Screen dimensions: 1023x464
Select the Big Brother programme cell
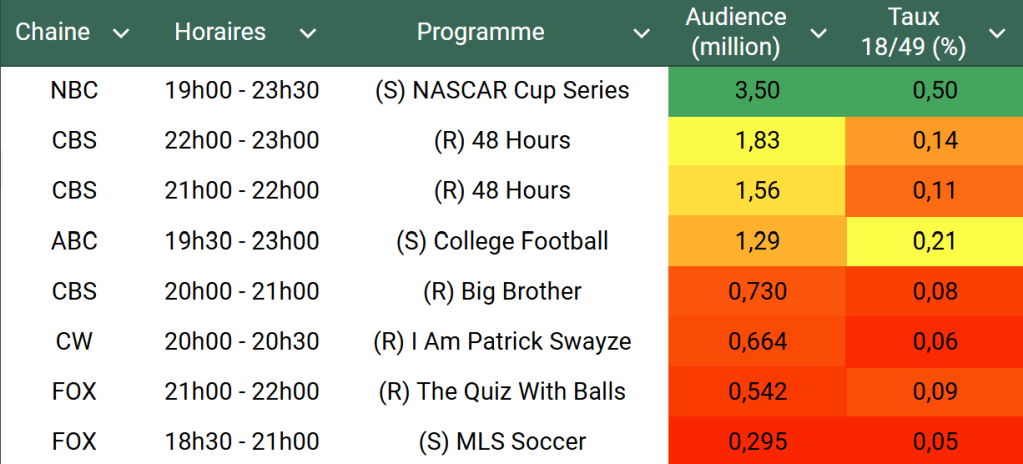coord(502,291)
